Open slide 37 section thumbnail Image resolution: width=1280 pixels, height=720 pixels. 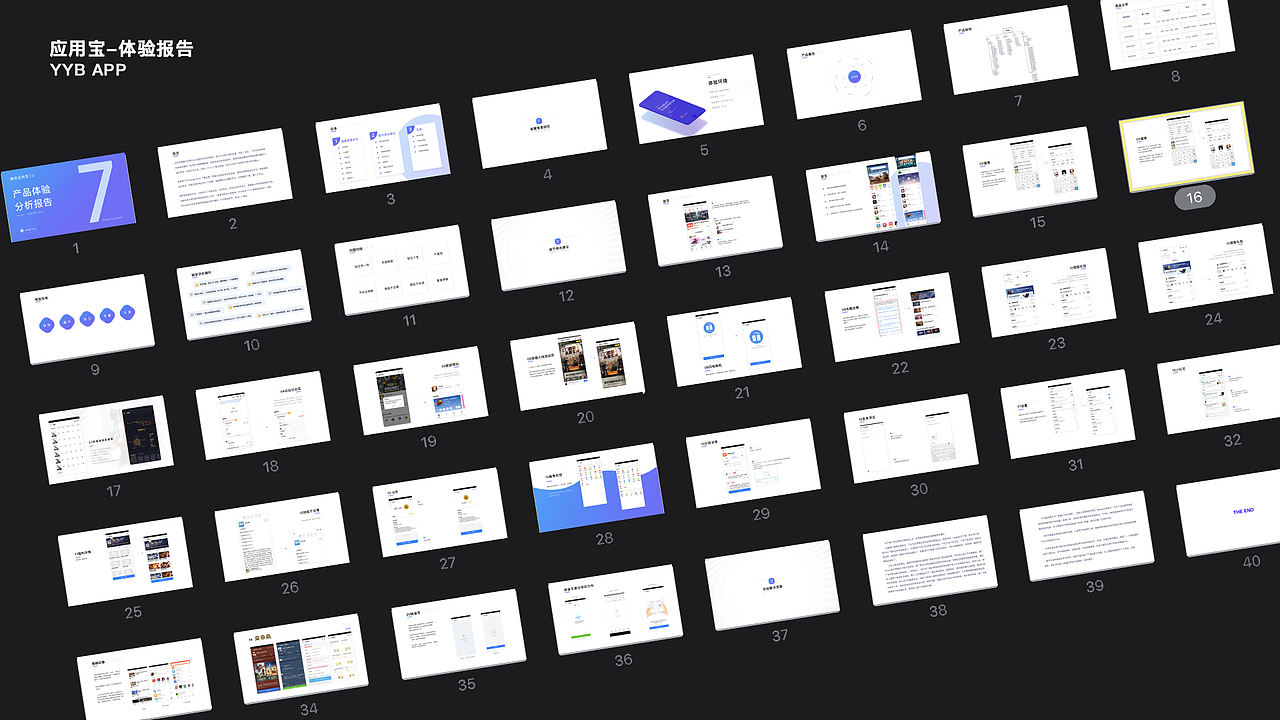tap(773, 586)
